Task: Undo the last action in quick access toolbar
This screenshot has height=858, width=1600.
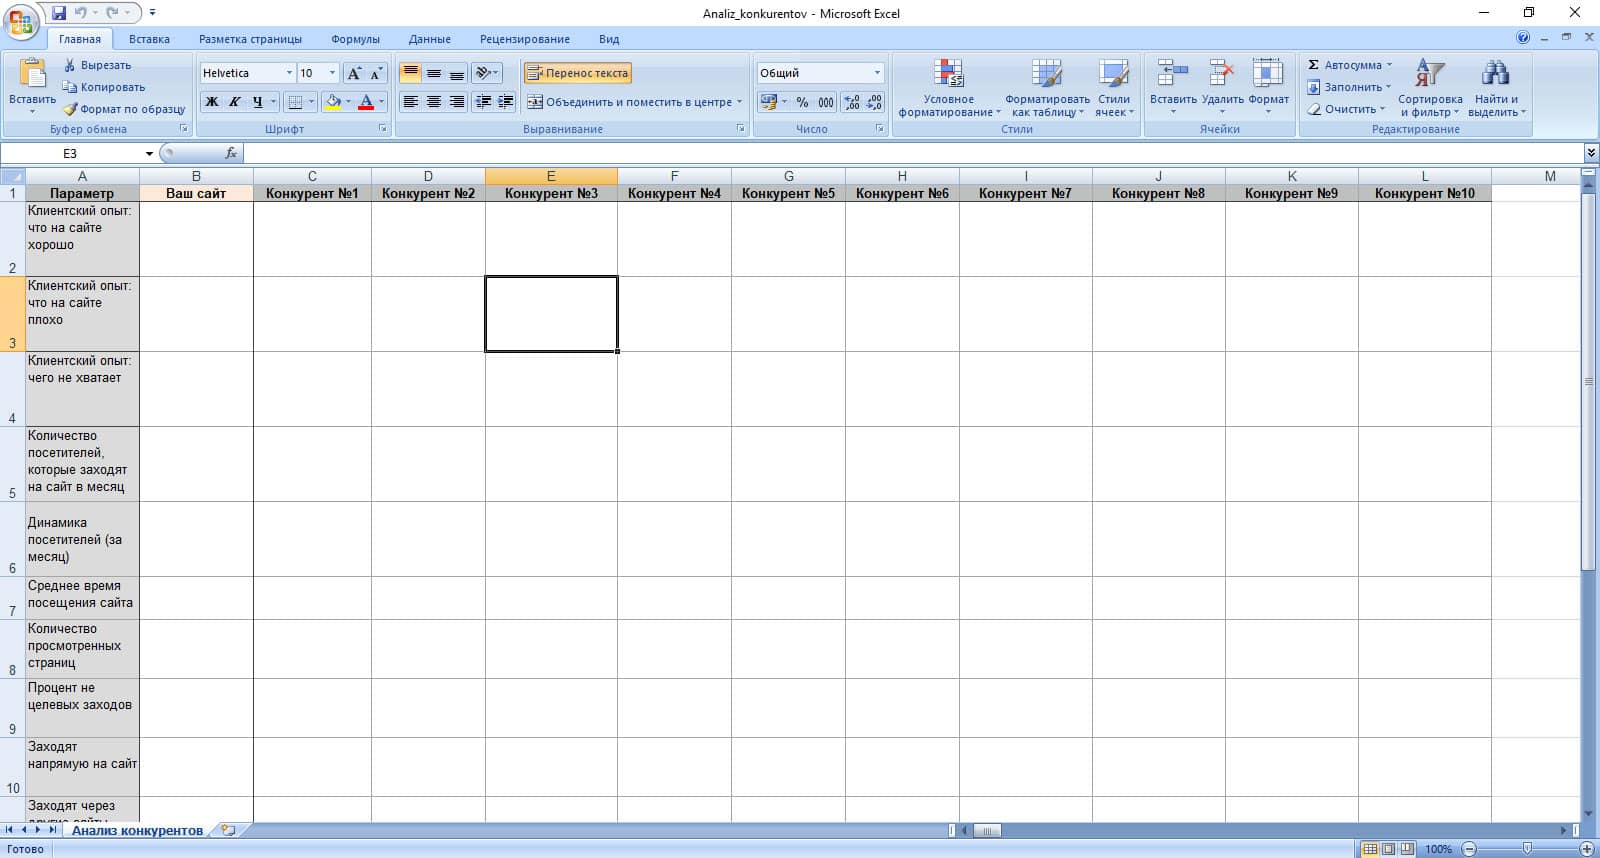Action: 80,13
